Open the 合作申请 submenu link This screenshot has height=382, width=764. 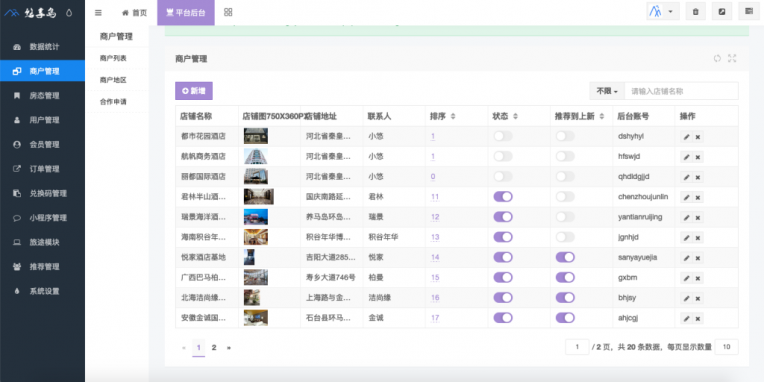(113, 102)
